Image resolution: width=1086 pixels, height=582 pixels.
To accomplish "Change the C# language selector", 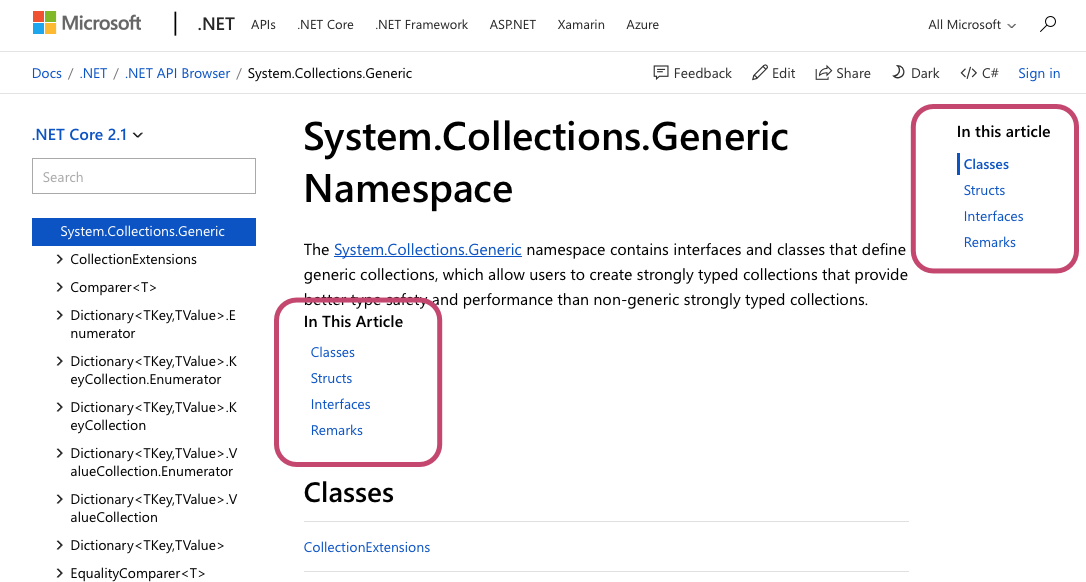I will point(979,73).
